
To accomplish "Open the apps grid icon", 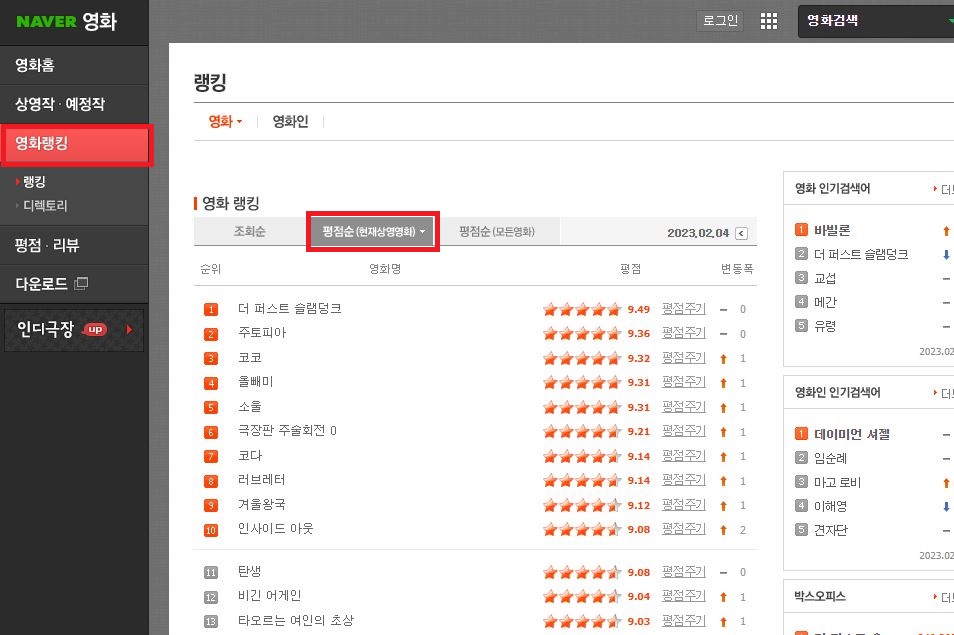I will [x=768, y=21].
